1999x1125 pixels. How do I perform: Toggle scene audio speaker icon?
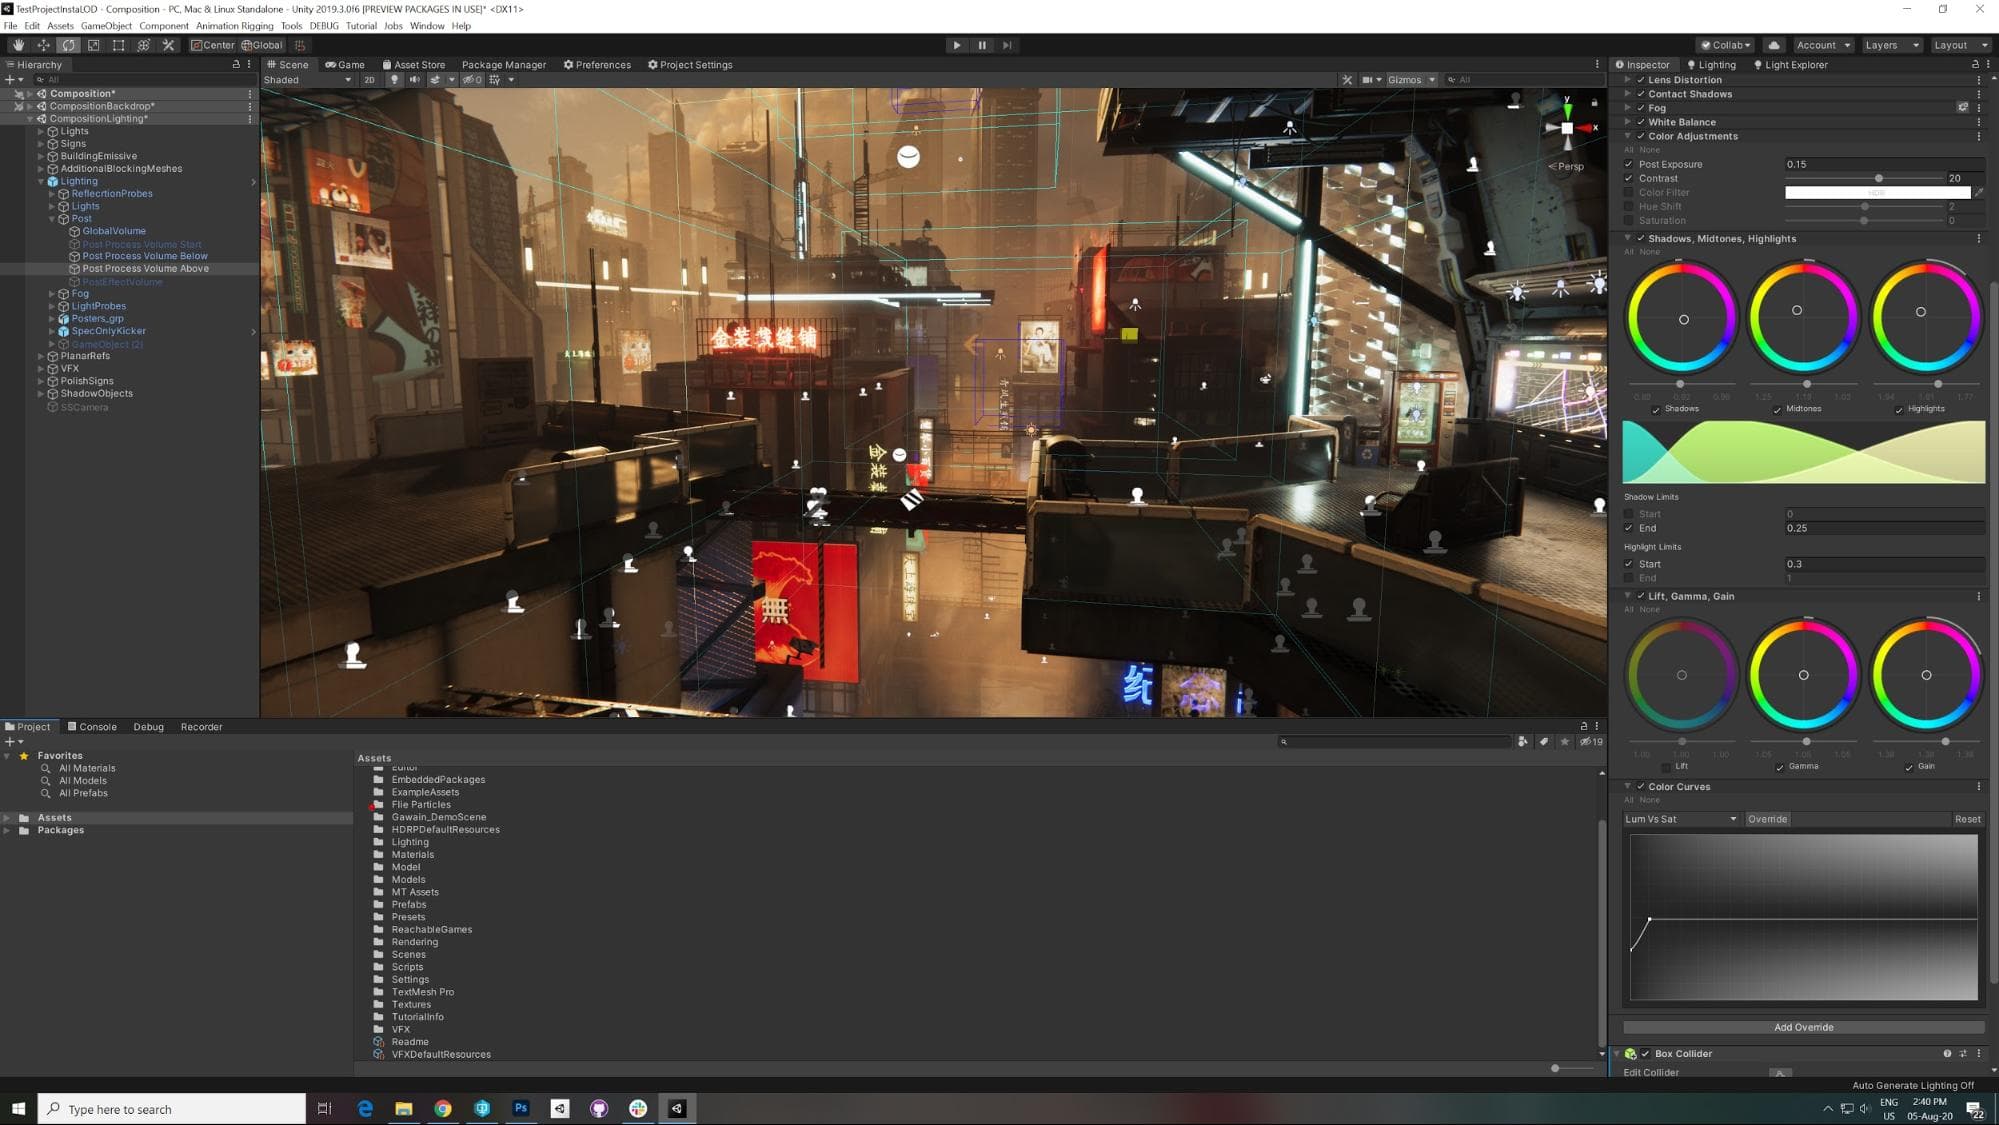click(x=414, y=80)
